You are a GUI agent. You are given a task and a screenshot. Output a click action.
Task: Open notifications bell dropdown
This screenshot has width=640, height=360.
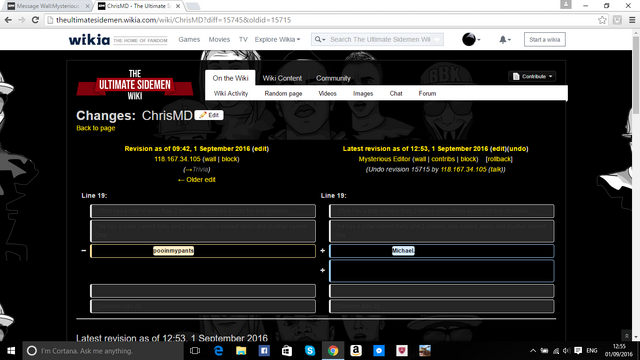click(x=504, y=40)
